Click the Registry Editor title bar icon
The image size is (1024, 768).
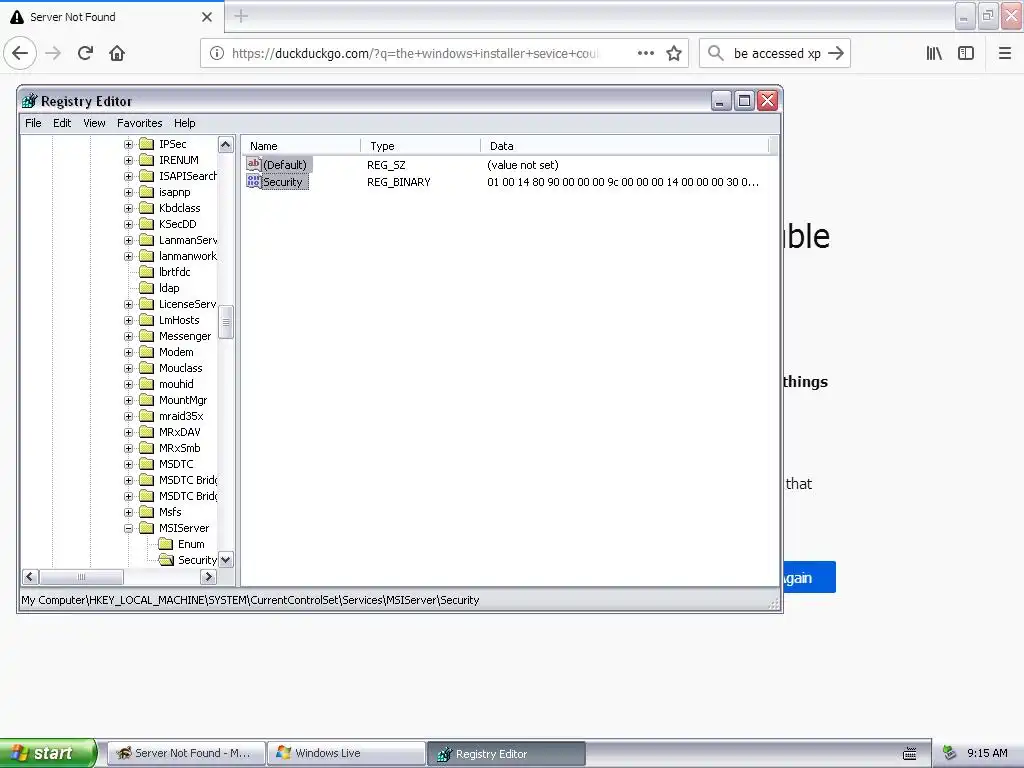pos(29,101)
